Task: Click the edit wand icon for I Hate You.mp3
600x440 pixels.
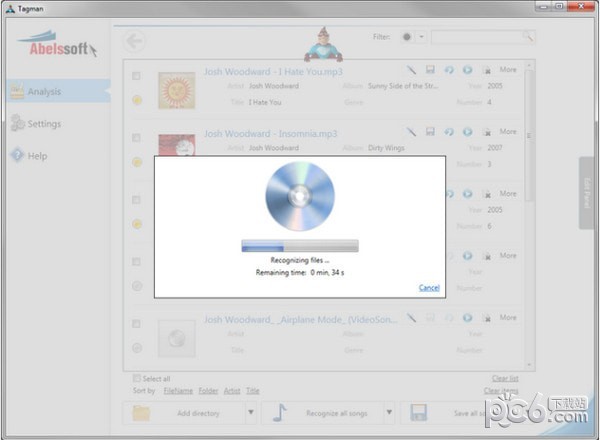Action: coord(410,70)
